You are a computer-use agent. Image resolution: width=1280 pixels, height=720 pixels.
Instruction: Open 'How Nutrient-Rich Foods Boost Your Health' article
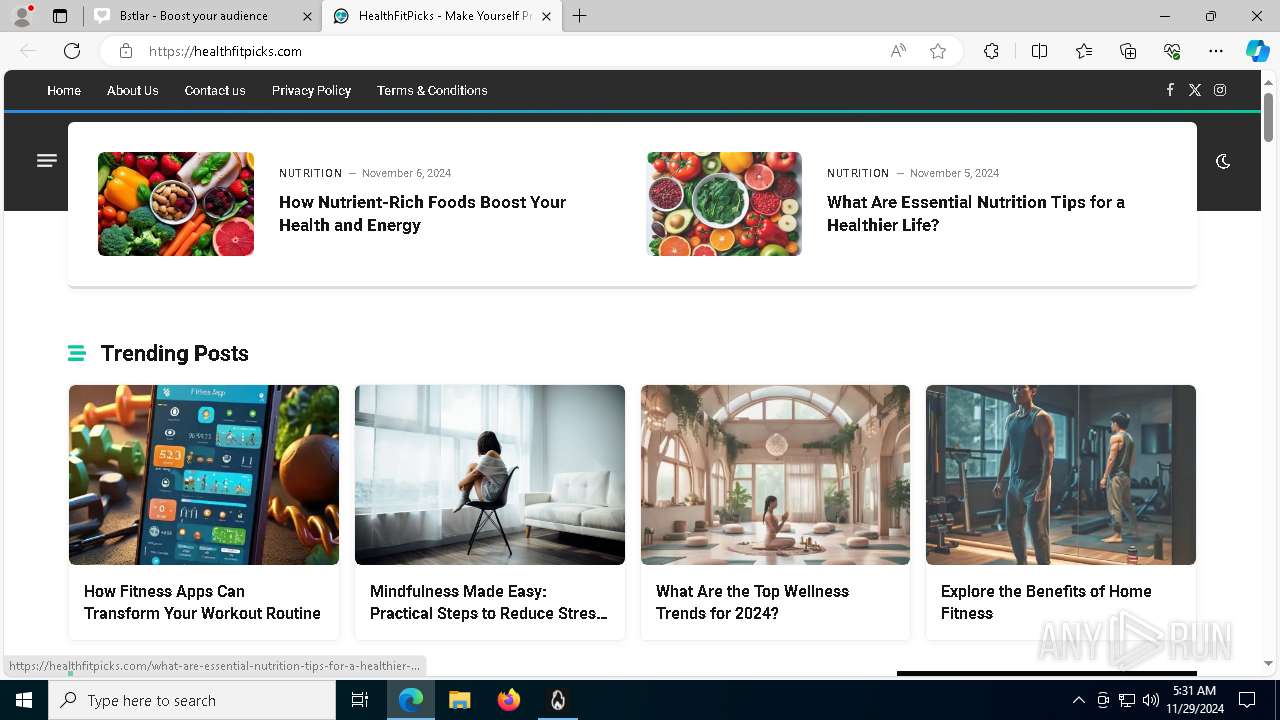tap(422, 214)
